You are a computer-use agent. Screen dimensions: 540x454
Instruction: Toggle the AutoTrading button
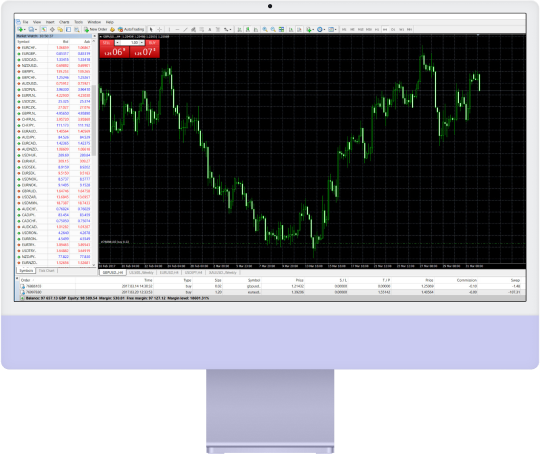pos(131,30)
